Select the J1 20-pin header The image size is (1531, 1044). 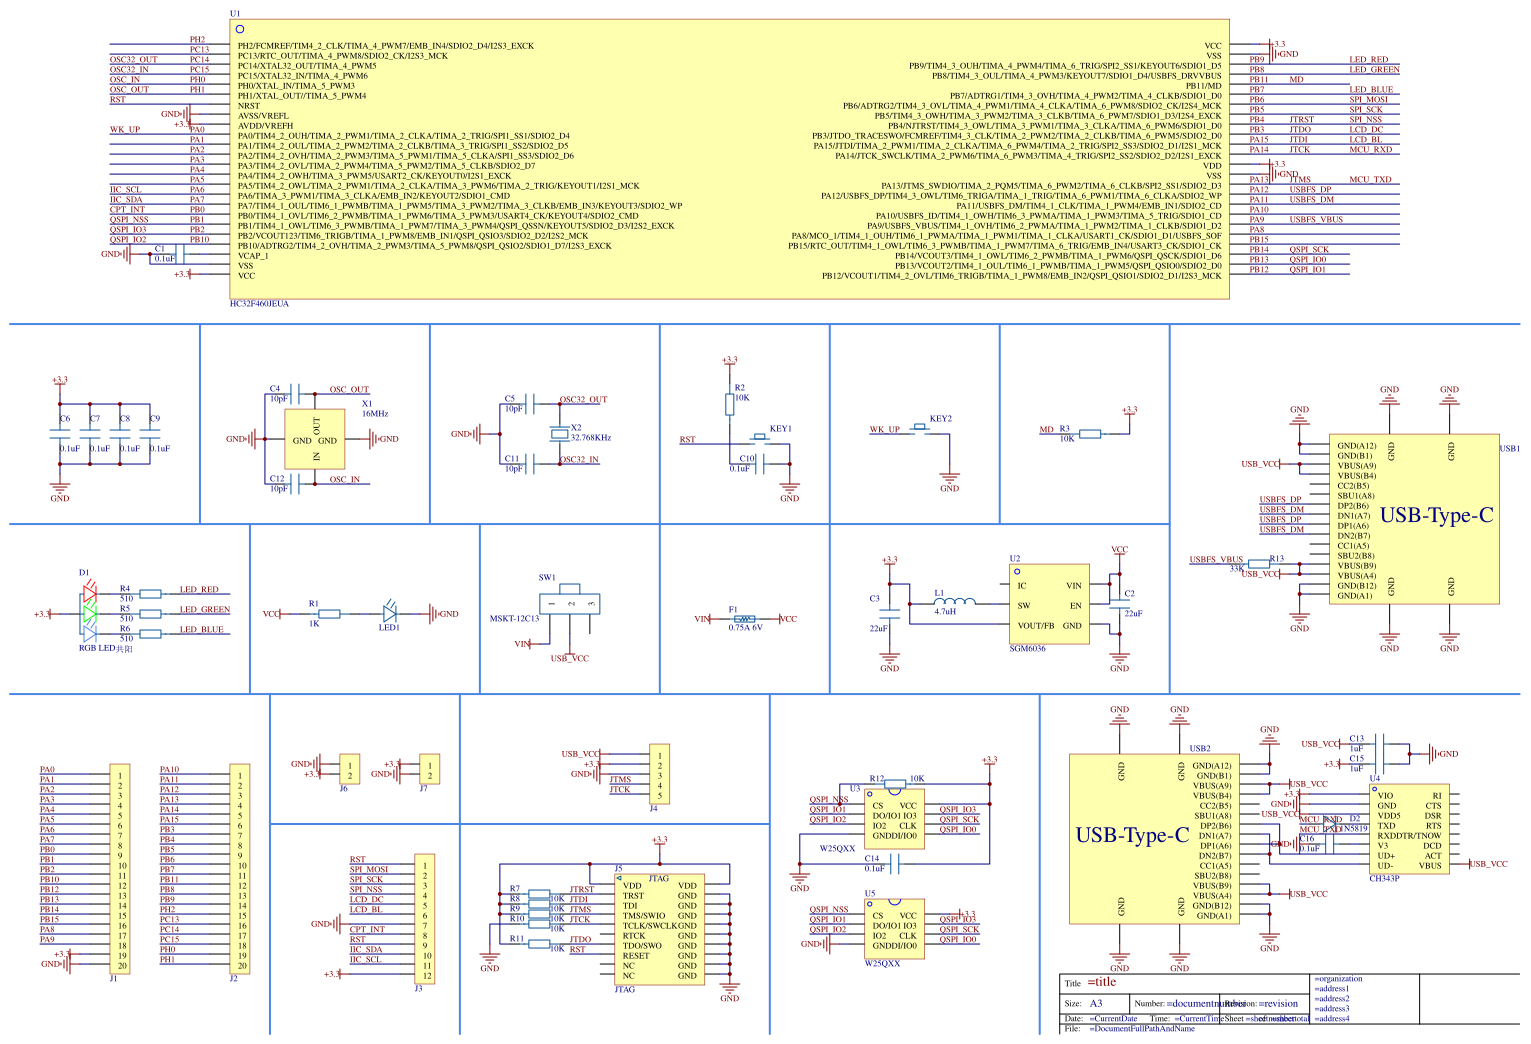120,869
